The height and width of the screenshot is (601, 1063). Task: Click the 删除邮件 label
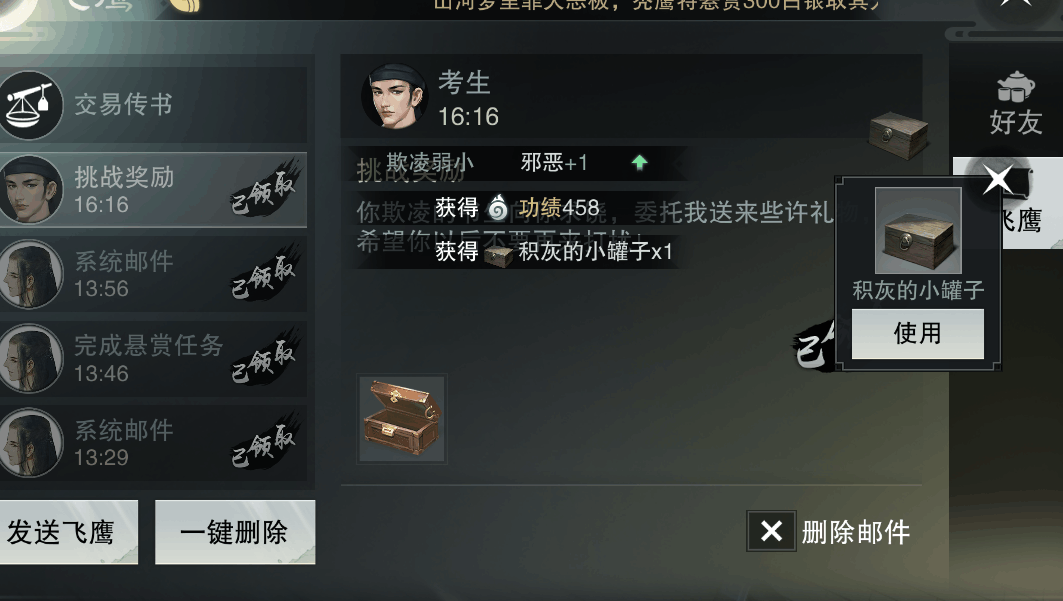856,532
